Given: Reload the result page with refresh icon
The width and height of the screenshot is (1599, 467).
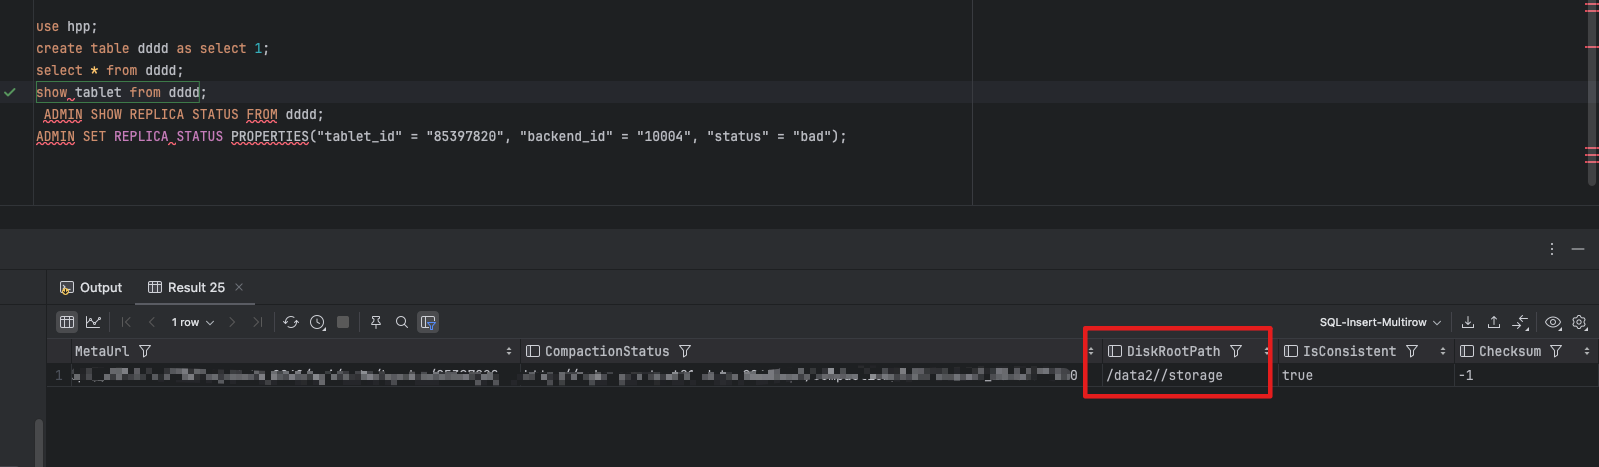Looking at the screenshot, I should pos(291,322).
